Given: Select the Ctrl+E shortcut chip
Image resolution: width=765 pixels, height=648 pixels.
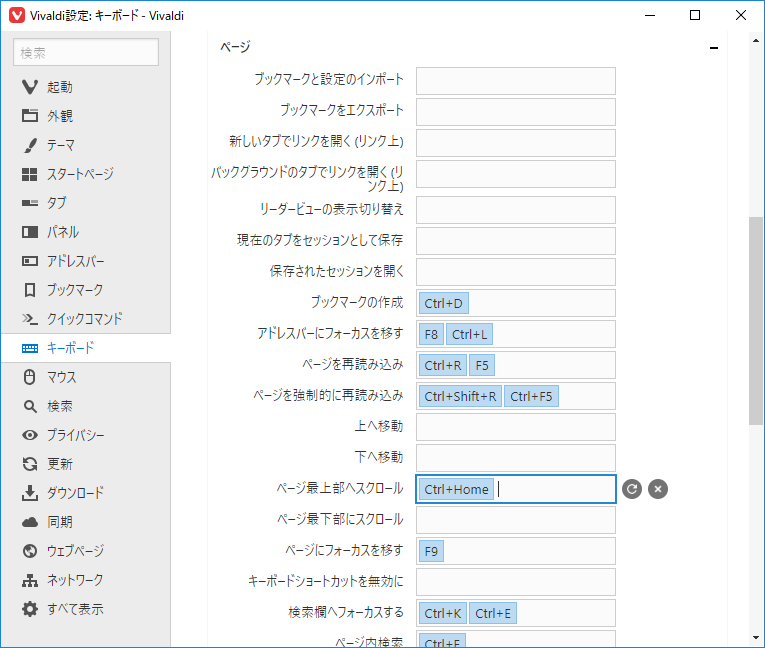Looking at the screenshot, I should [x=493, y=613].
